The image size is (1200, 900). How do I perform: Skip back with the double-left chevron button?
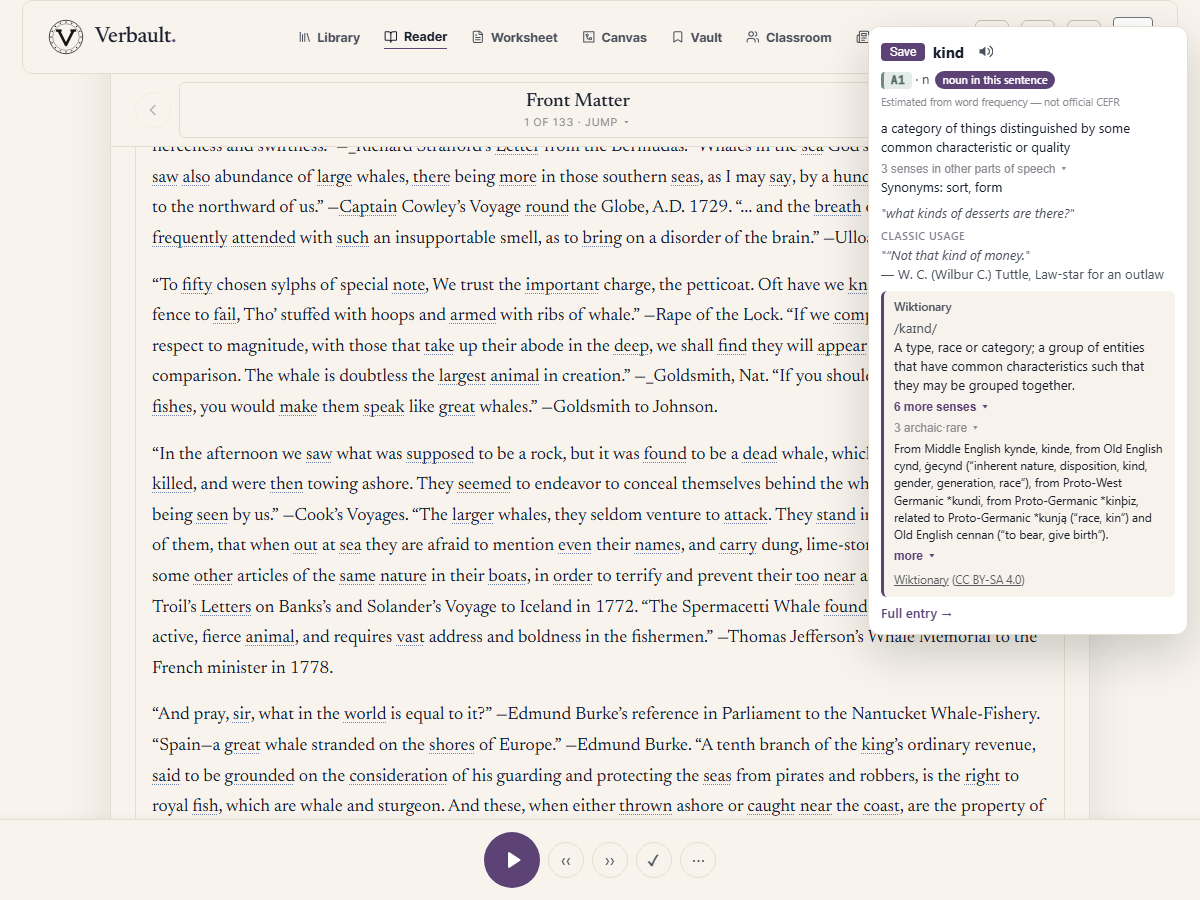(x=566, y=860)
